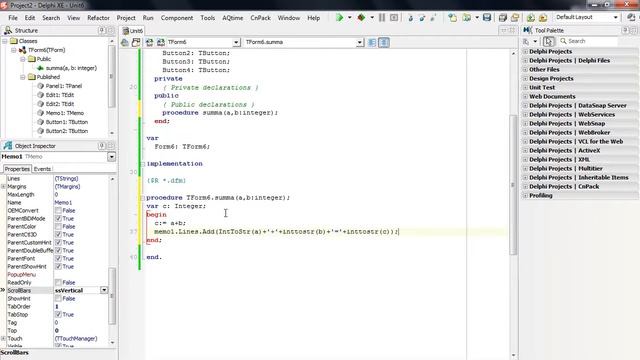Click the Program Reset icon

tap(394, 18)
